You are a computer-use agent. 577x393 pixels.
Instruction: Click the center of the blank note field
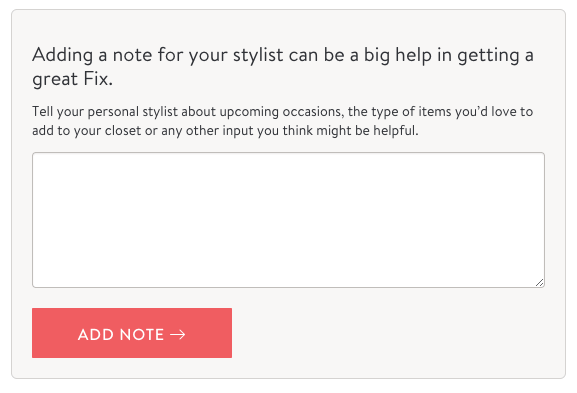click(x=288, y=220)
